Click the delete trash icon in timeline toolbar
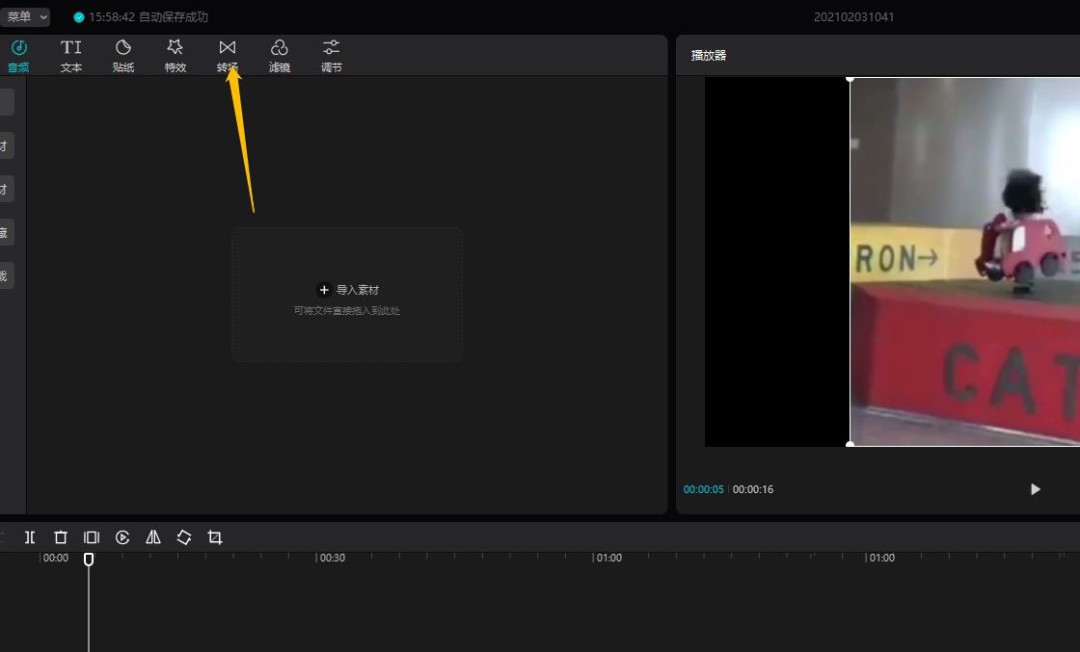Viewport: 1080px width, 652px height. [60, 538]
